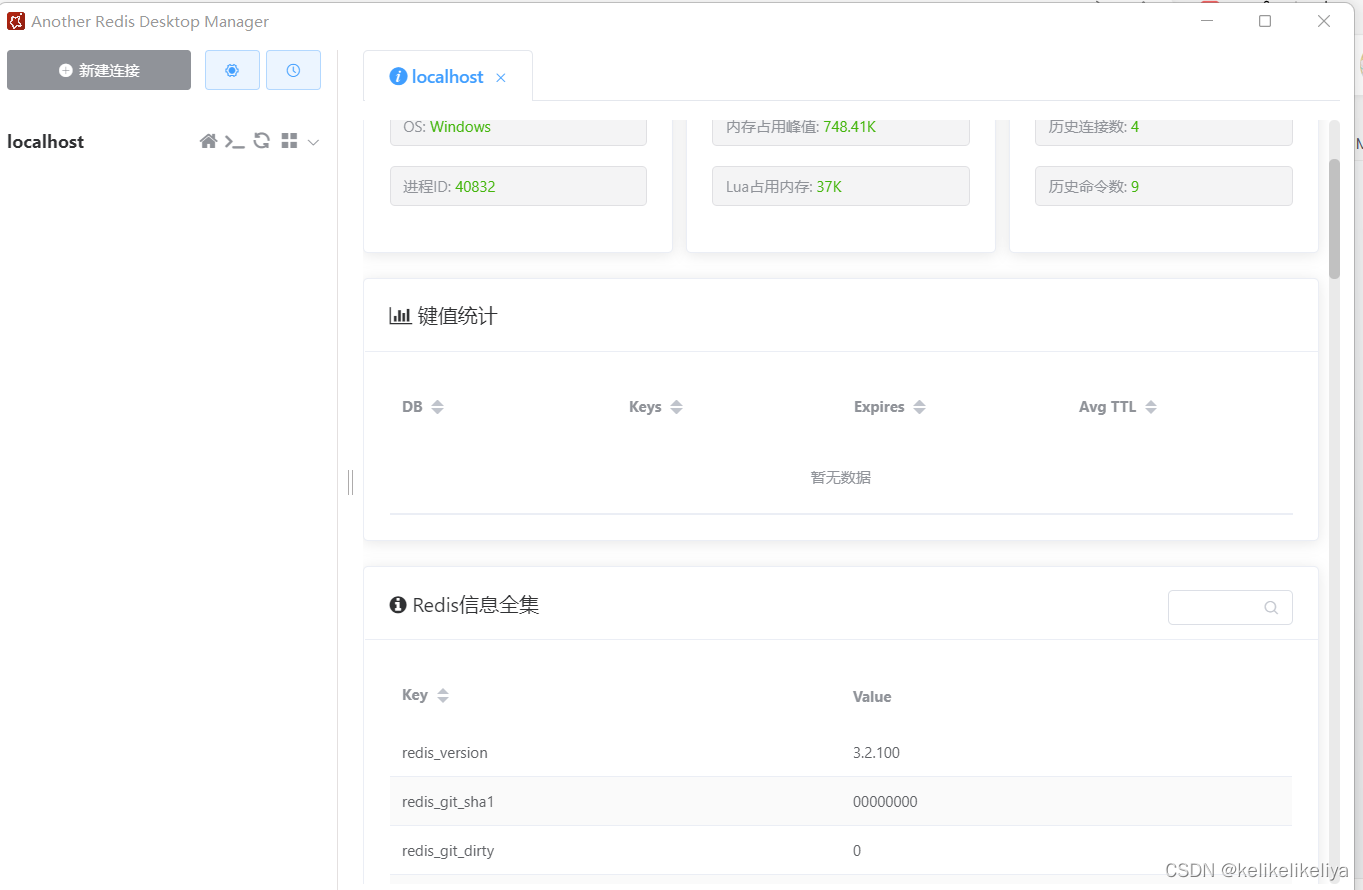Sort key statistics by Keys column
This screenshot has height=890, width=1363.
(x=676, y=407)
